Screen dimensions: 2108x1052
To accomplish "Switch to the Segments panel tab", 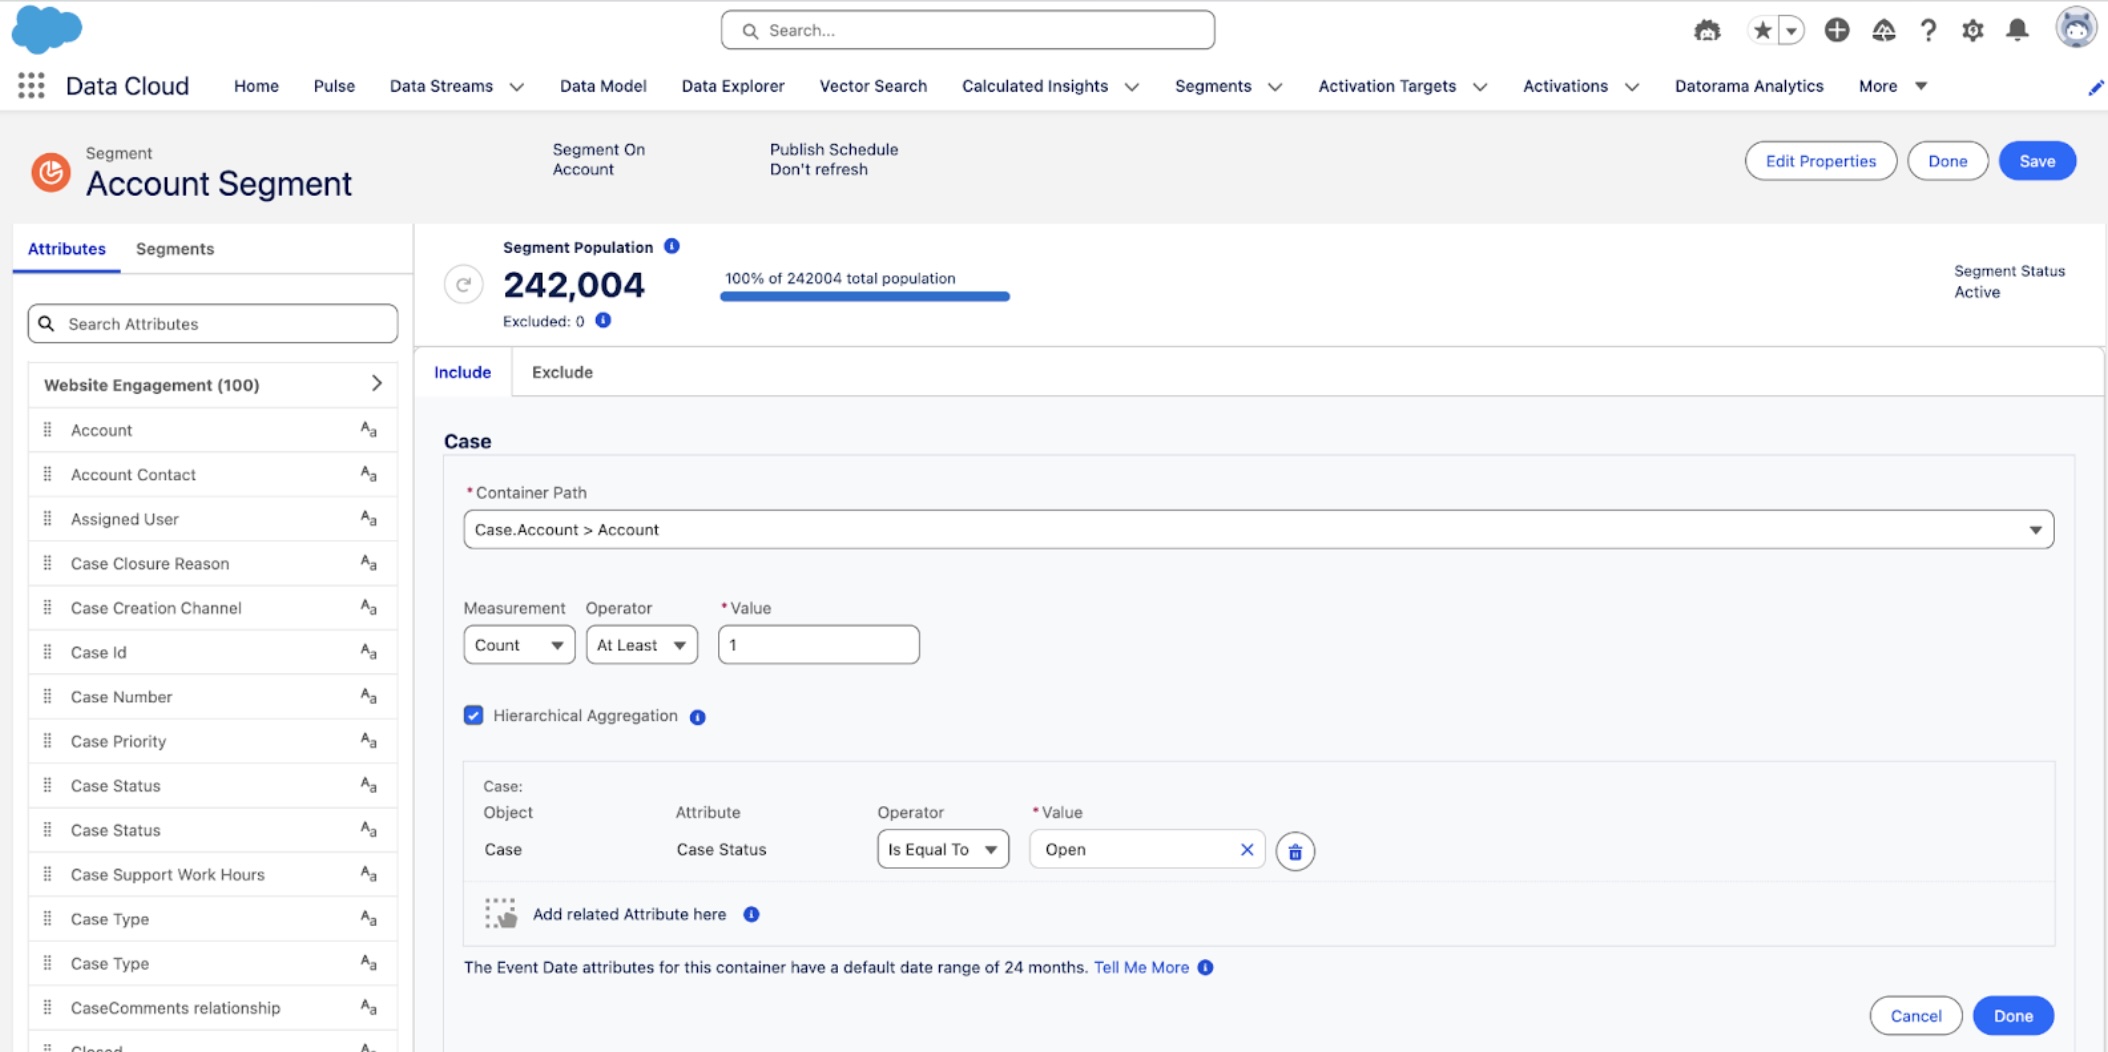I will (175, 249).
